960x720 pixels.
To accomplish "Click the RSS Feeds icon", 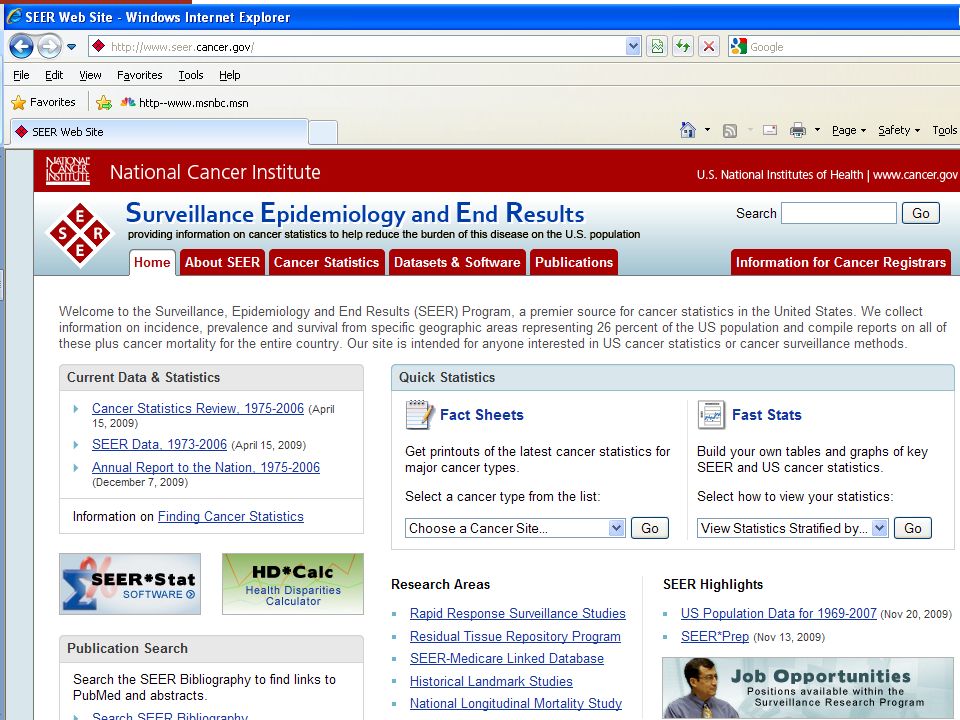I will [x=730, y=130].
